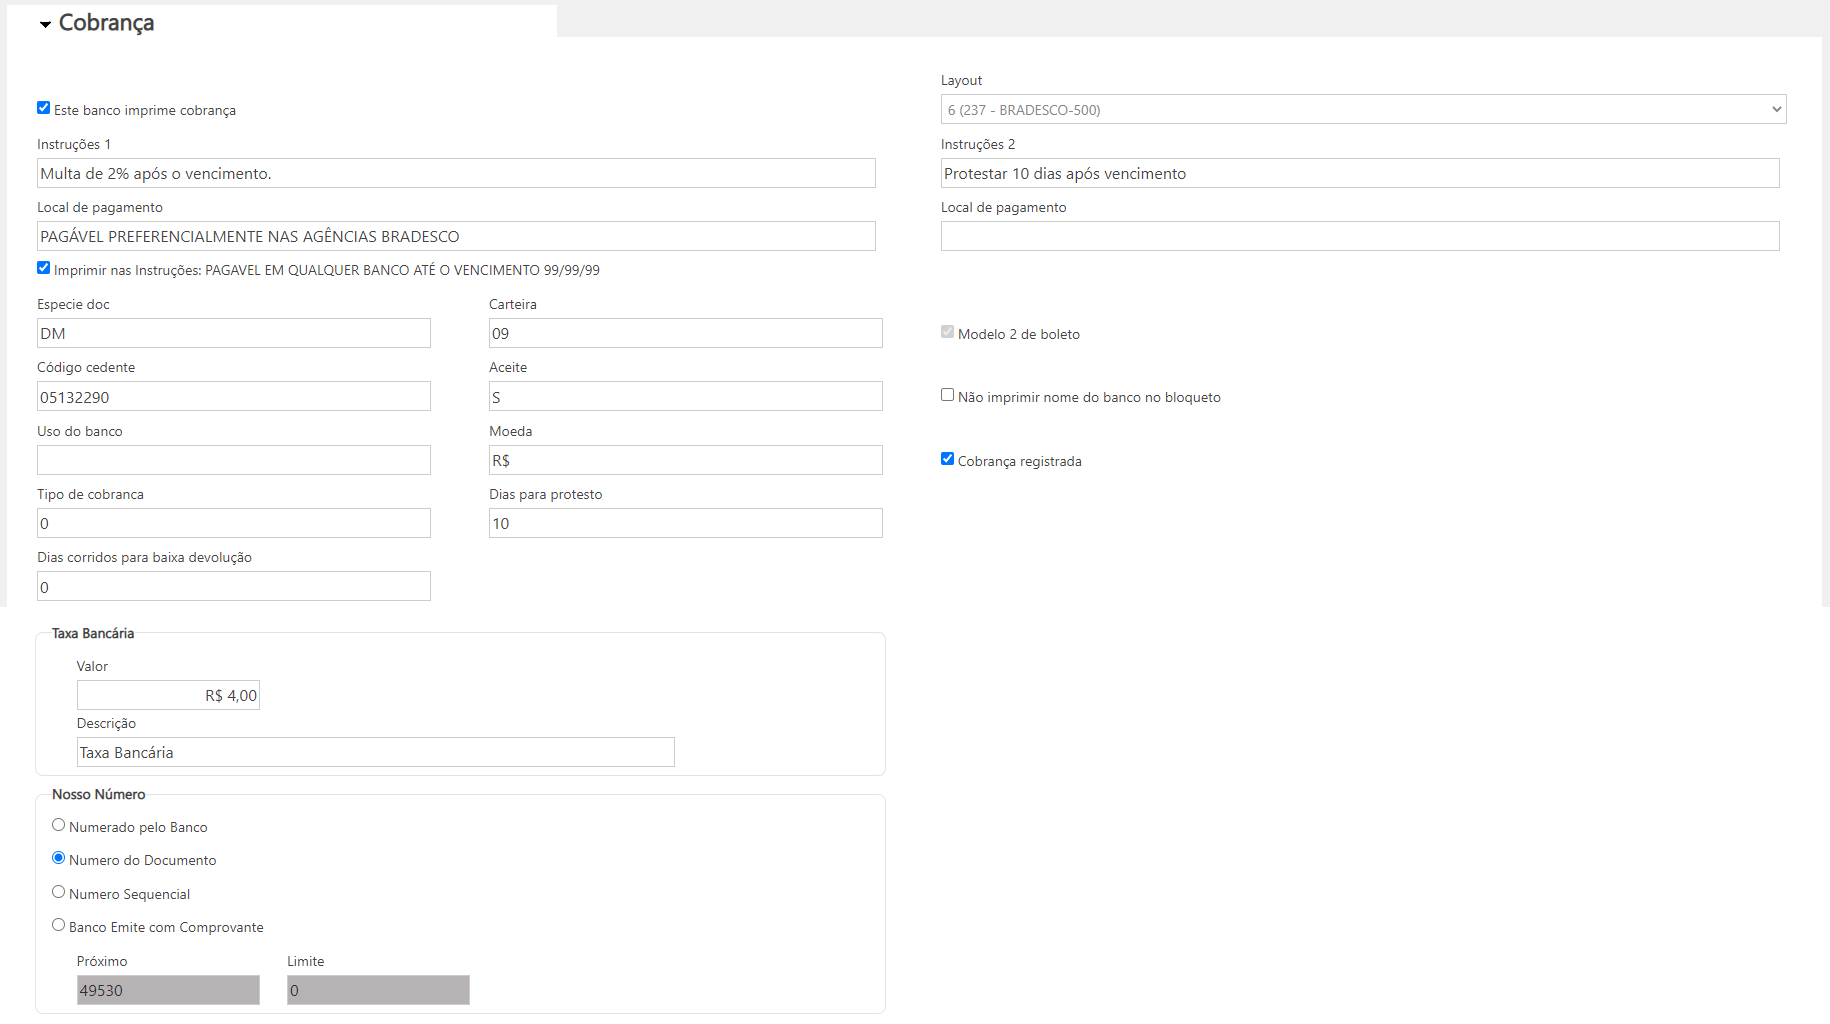This screenshot has width=1830, height=1024.
Task: Click the 'Taxa Bancária' group label
Action: pyautogui.click(x=93, y=633)
